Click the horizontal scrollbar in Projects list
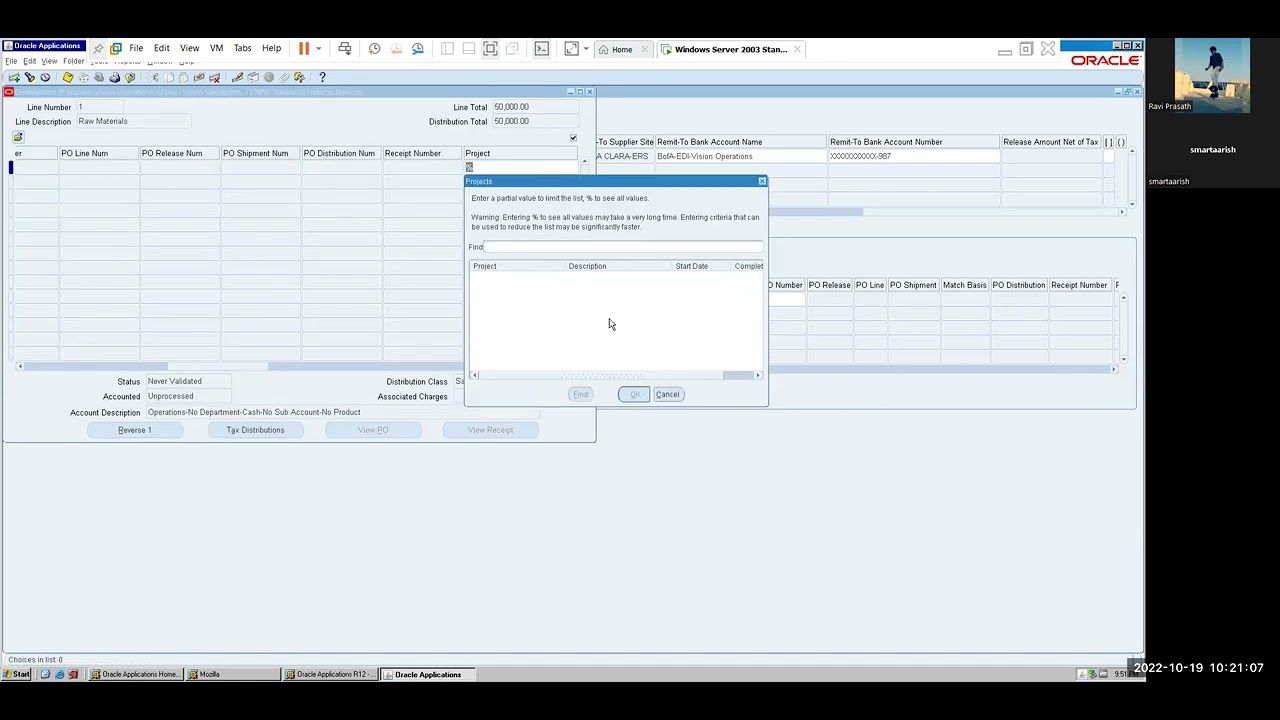This screenshot has height=720, width=1280. [x=616, y=375]
